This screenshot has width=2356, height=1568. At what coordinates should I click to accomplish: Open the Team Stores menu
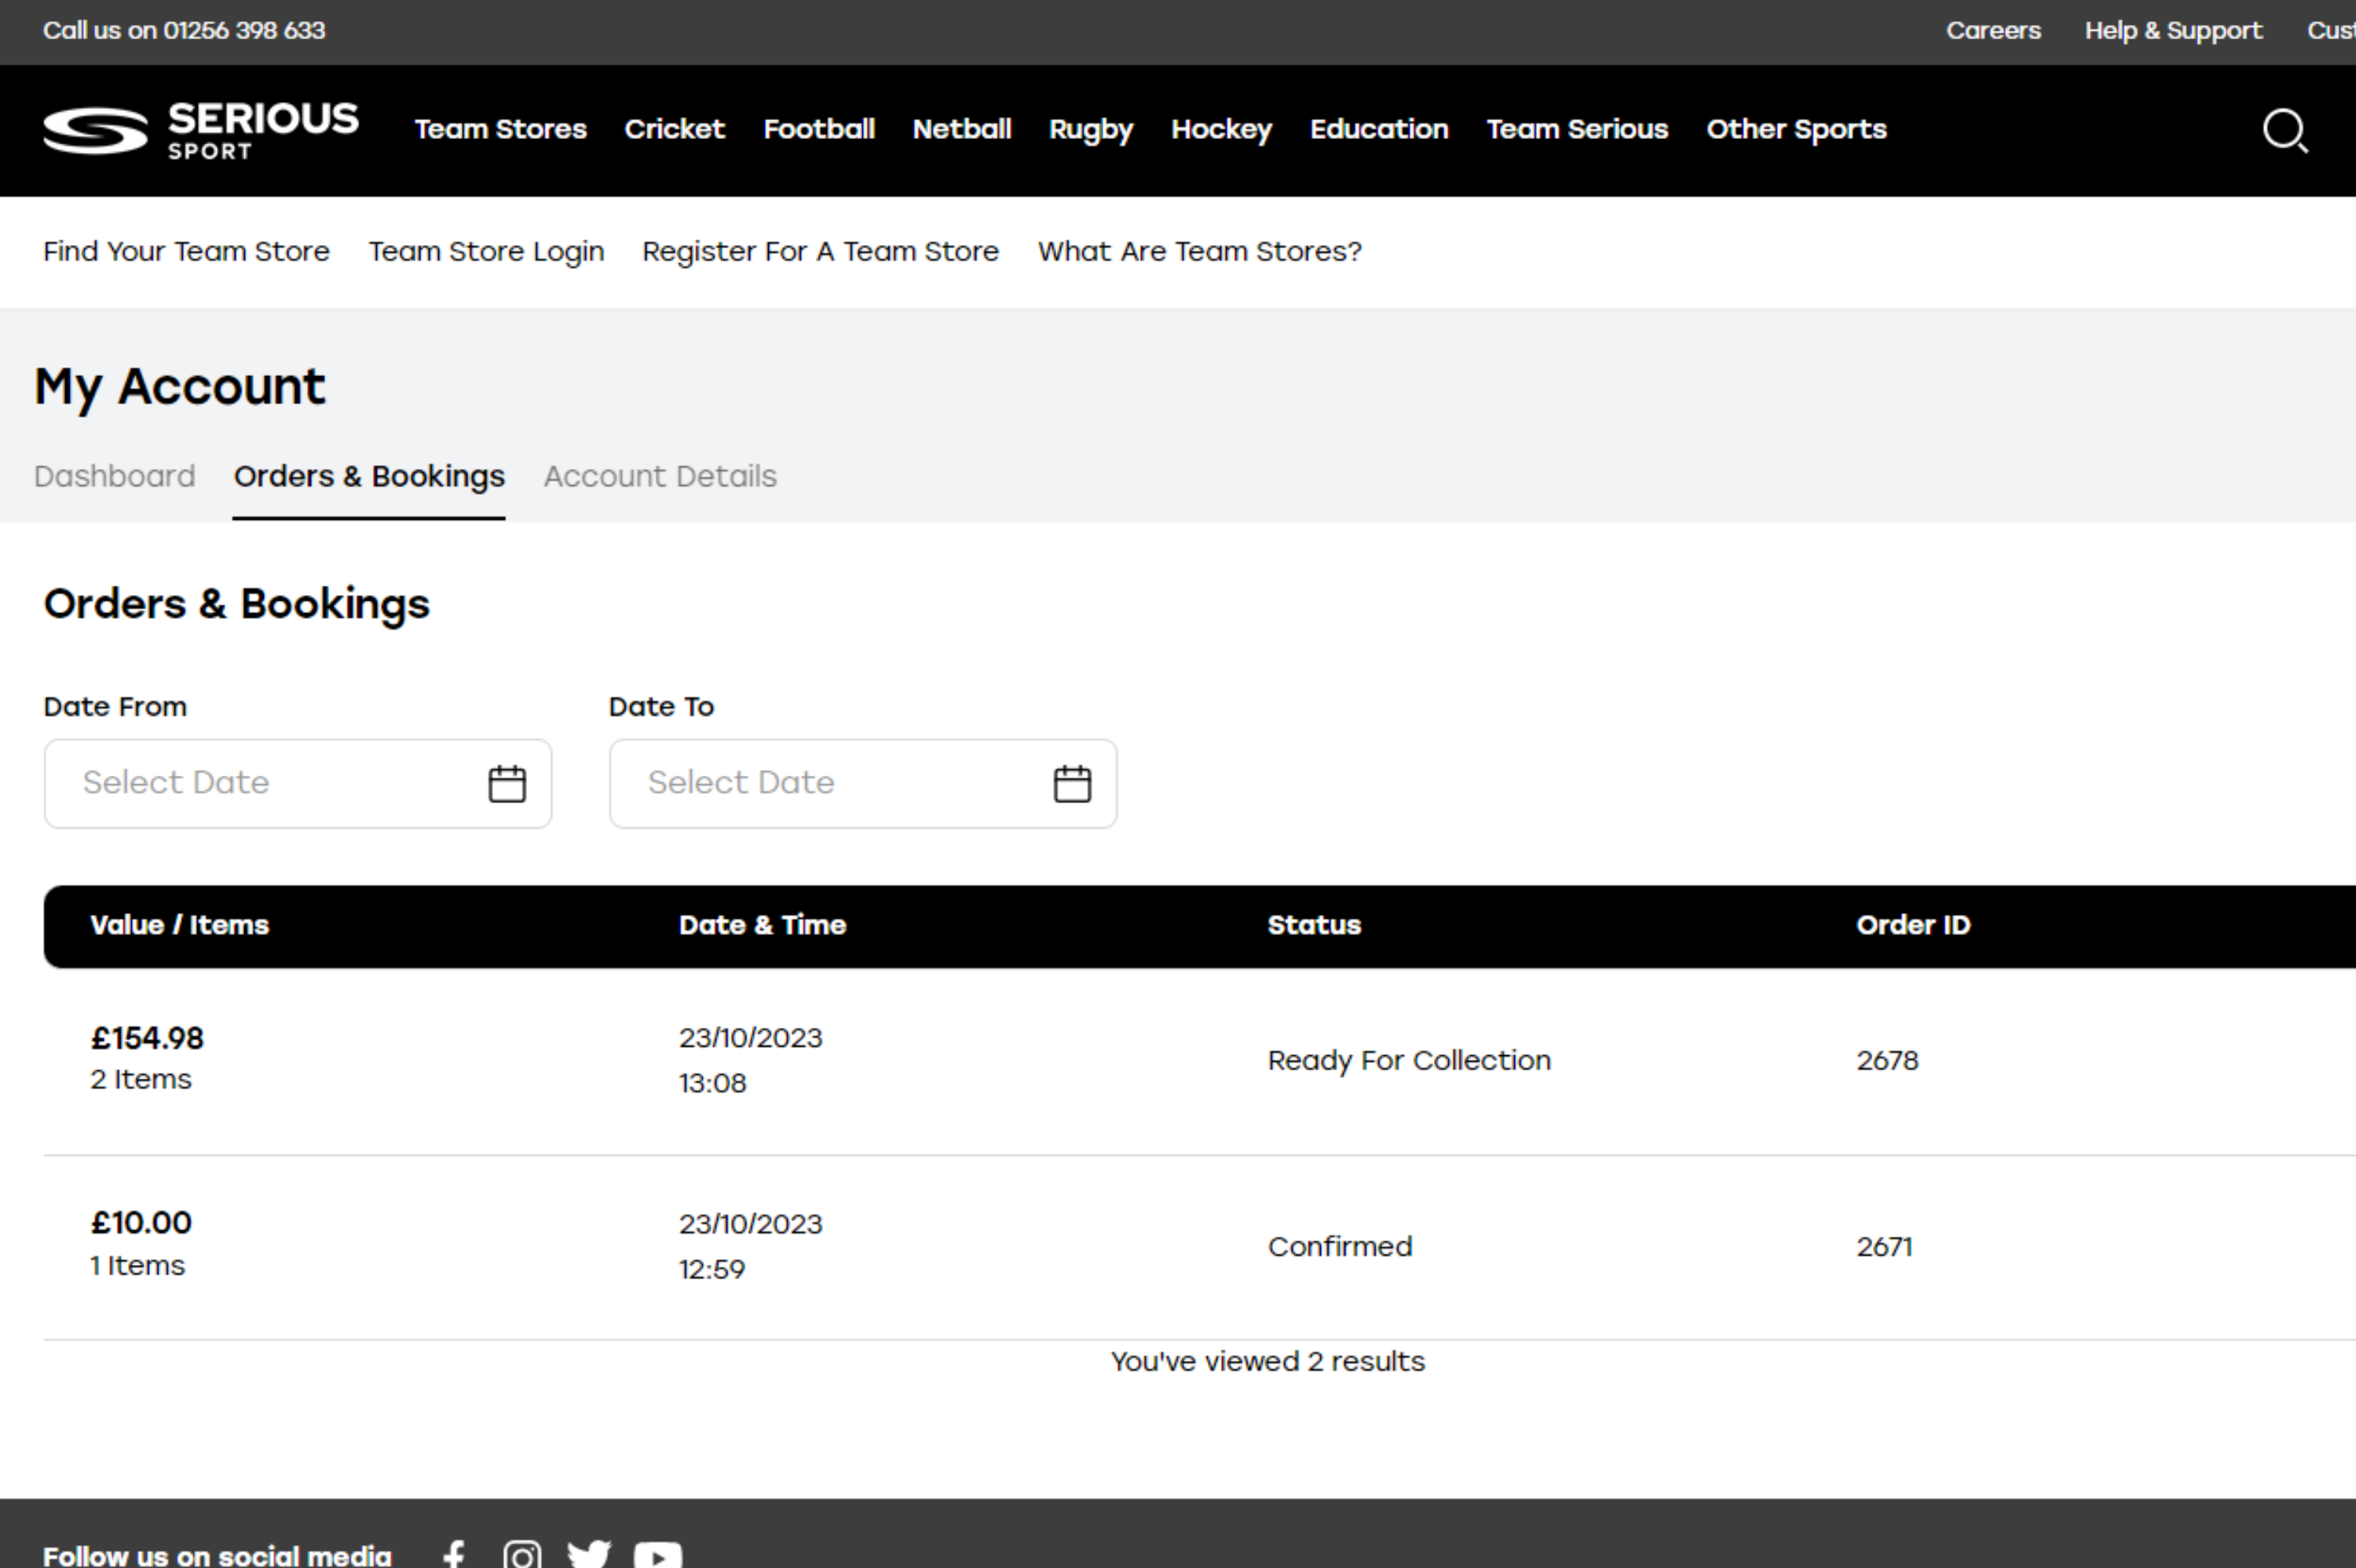pyautogui.click(x=500, y=129)
